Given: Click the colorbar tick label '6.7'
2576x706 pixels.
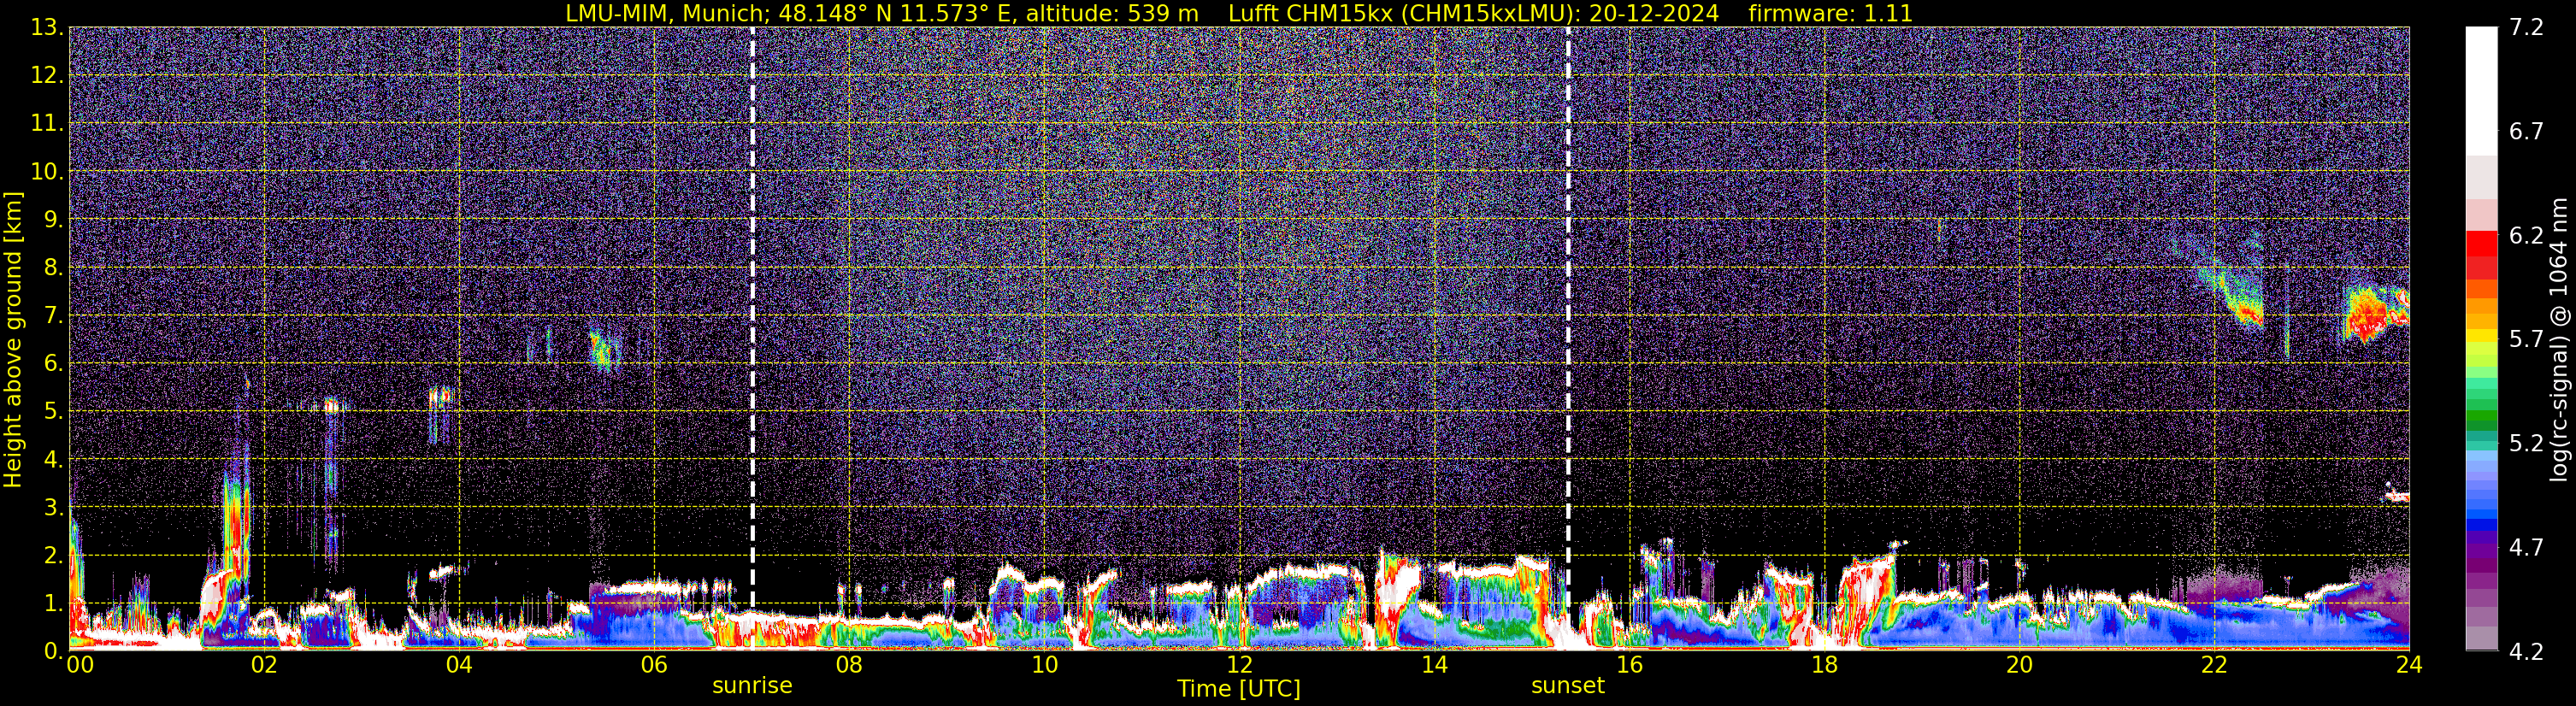Looking at the screenshot, I should (2526, 131).
